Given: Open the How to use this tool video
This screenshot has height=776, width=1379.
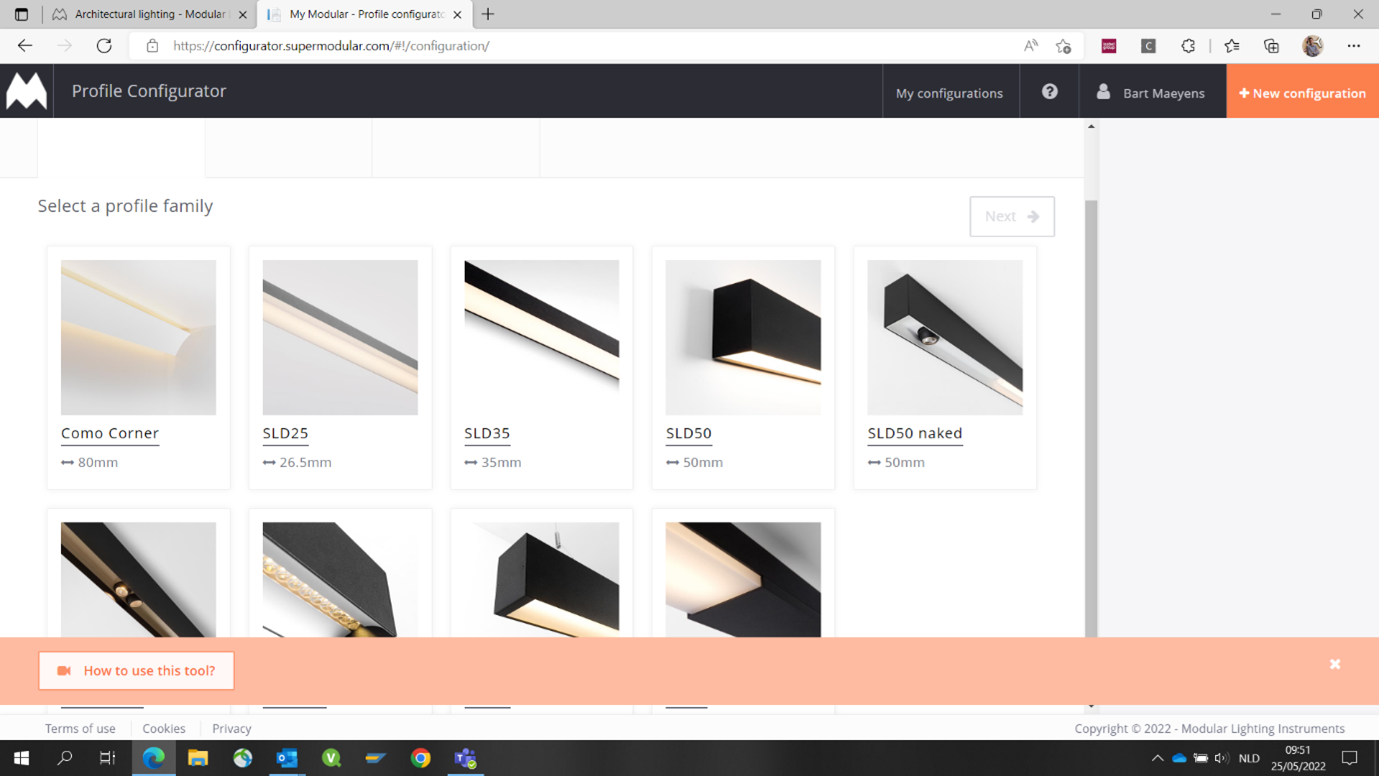Looking at the screenshot, I should [136, 671].
